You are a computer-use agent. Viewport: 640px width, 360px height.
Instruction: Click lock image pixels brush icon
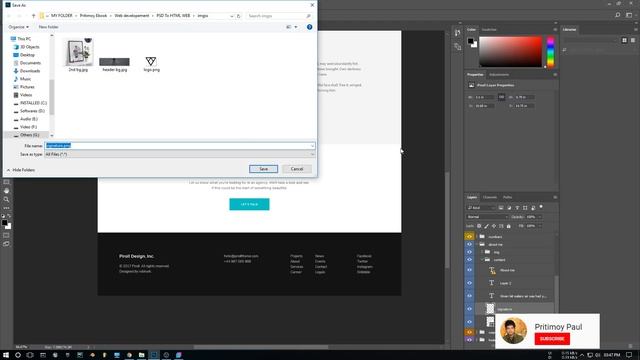[487, 226]
